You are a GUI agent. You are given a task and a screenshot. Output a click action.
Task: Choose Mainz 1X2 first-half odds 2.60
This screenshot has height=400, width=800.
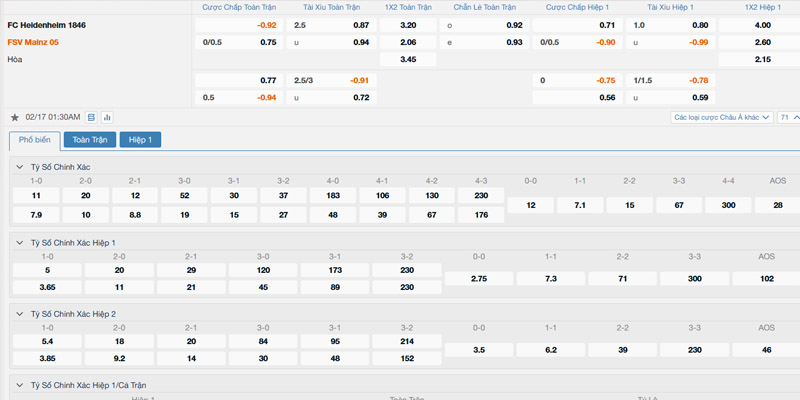[760, 42]
